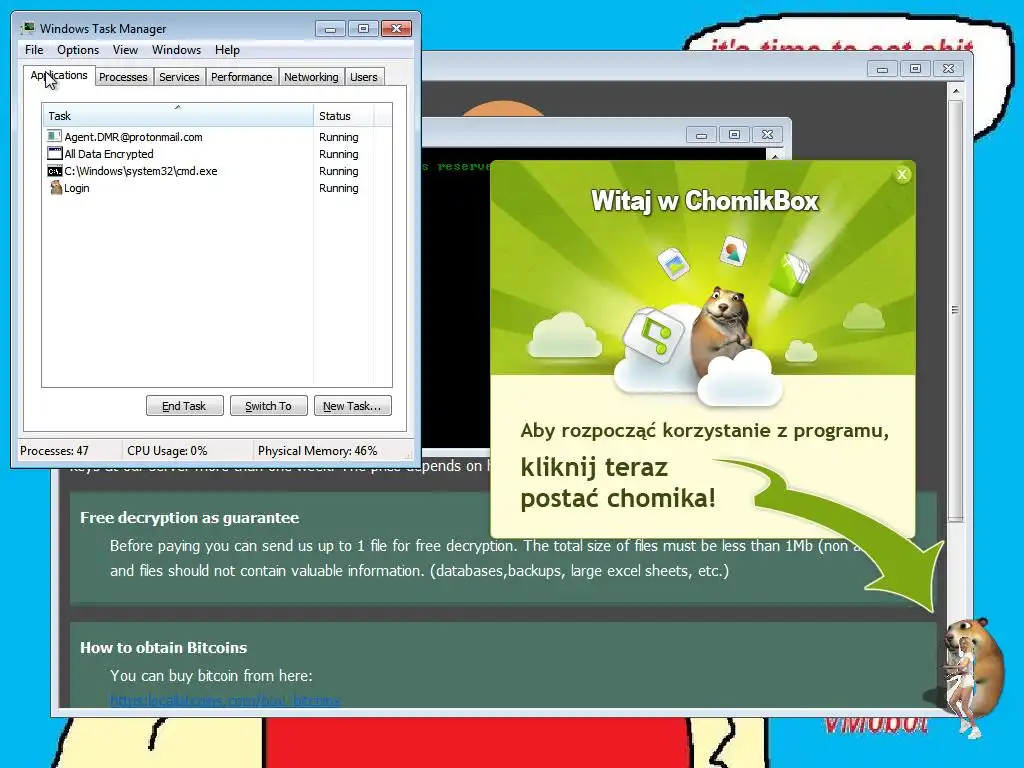This screenshot has height=768, width=1024.
Task: Switch to the Users tab
Action: (x=363, y=77)
